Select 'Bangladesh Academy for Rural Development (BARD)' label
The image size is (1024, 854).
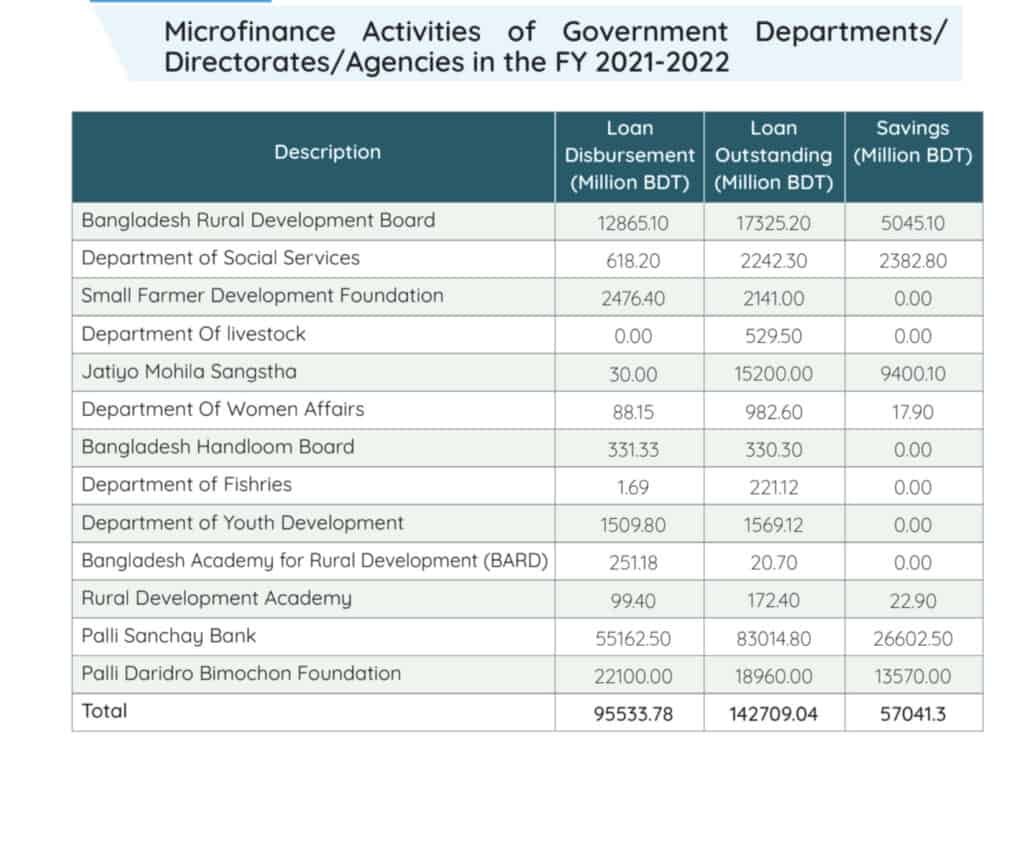tap(314, 561)
